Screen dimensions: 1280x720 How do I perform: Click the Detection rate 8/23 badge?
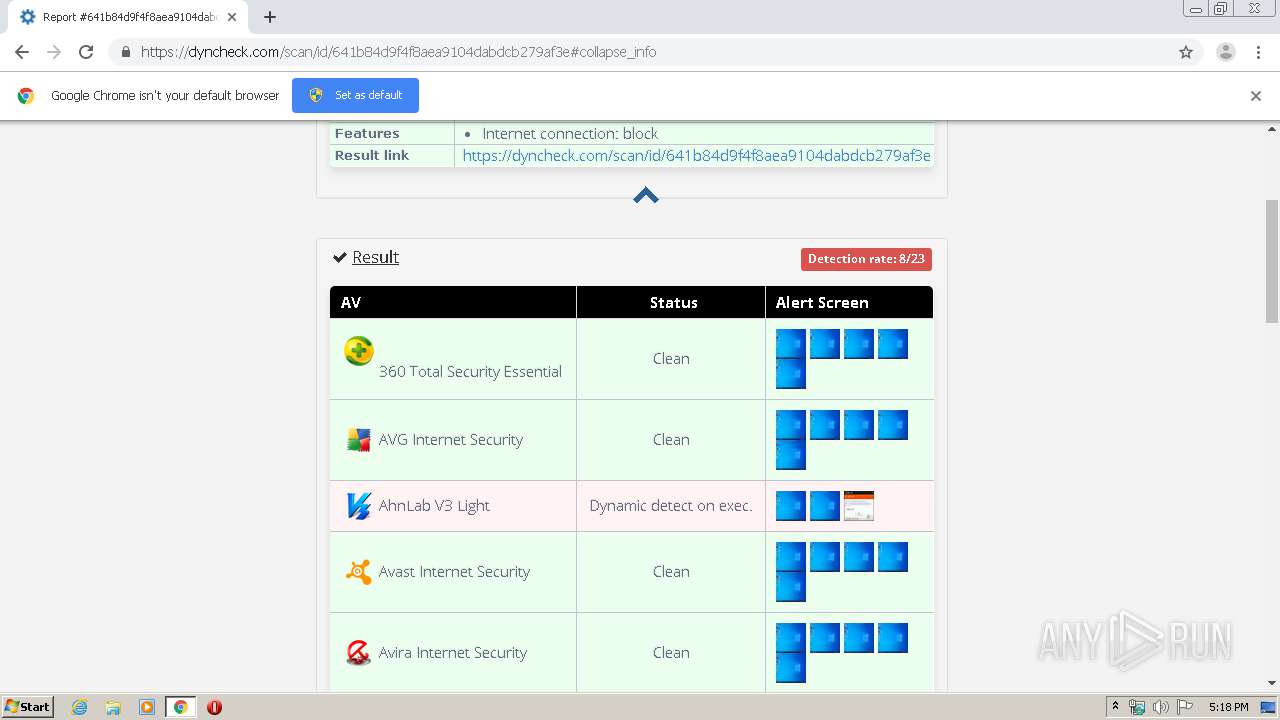[866, 259]
